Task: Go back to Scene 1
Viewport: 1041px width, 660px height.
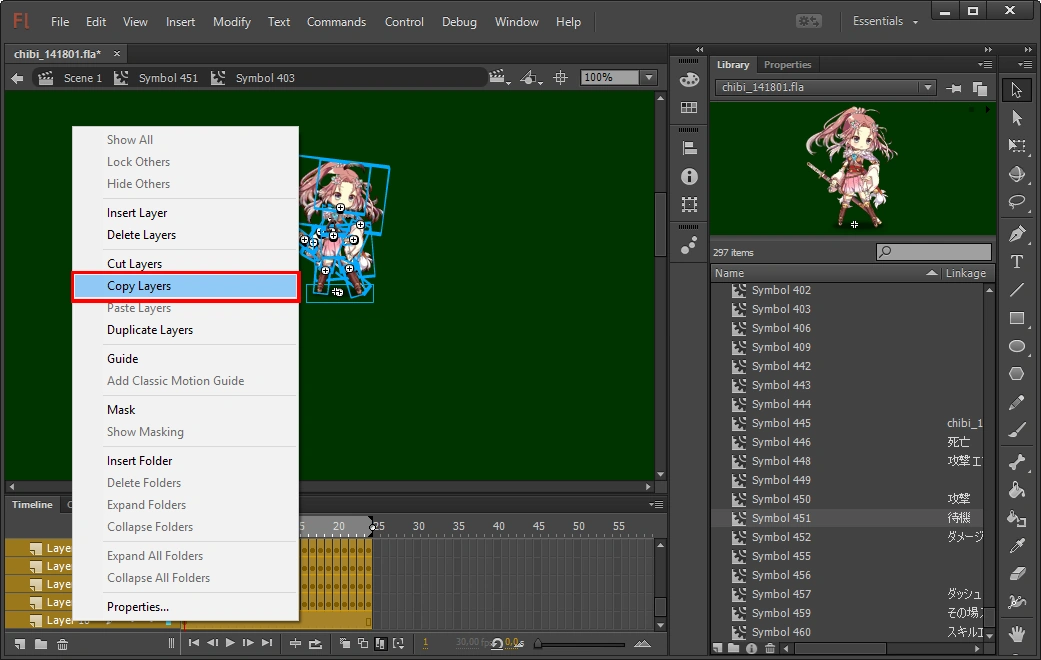Action: point(82,78)
